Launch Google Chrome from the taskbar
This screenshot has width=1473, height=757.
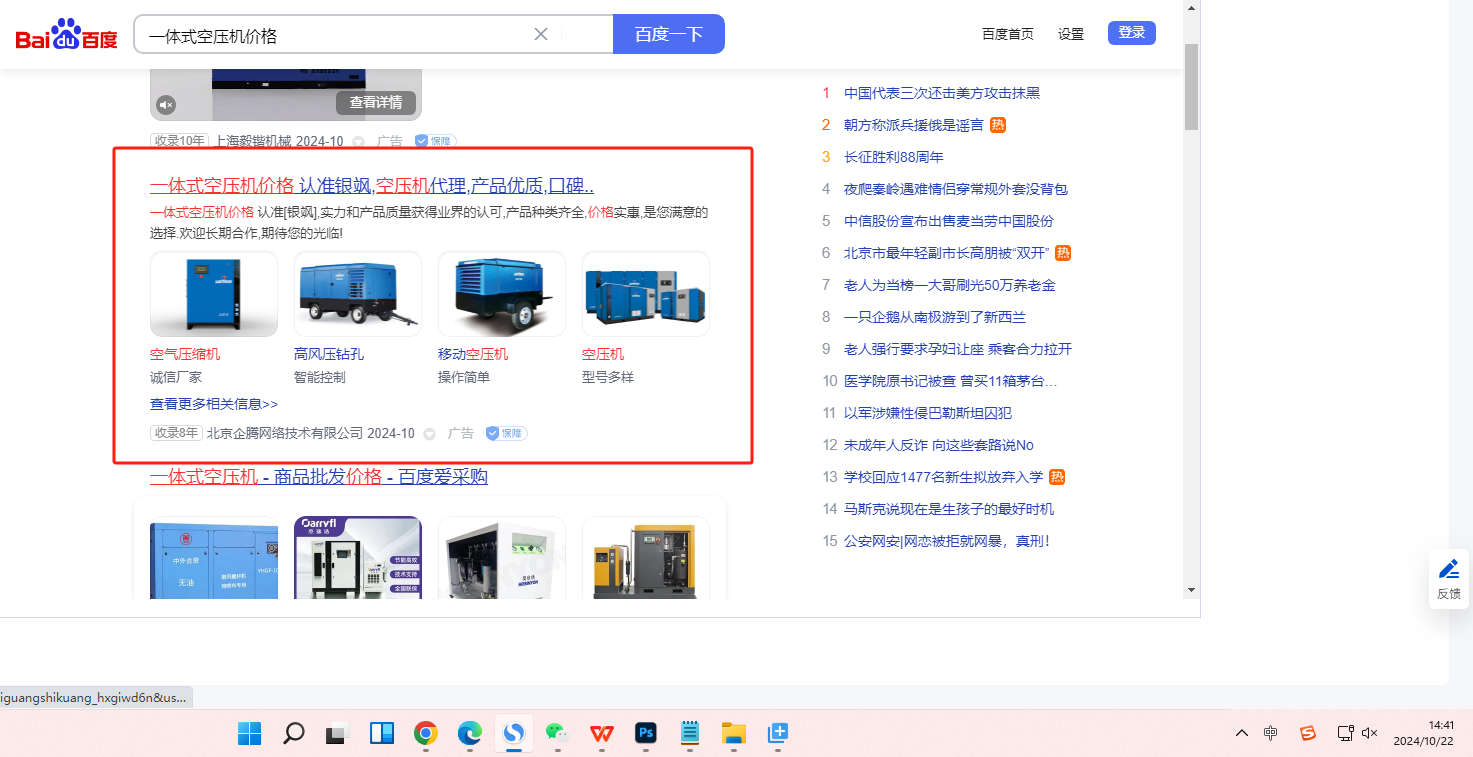(x=426, y=734)
